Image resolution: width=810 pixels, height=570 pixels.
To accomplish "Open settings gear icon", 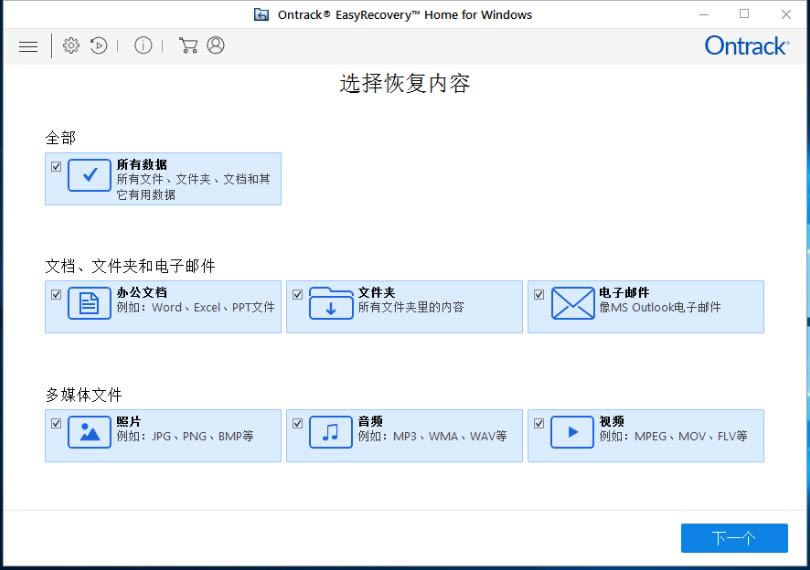I will [x=71, y=45].
